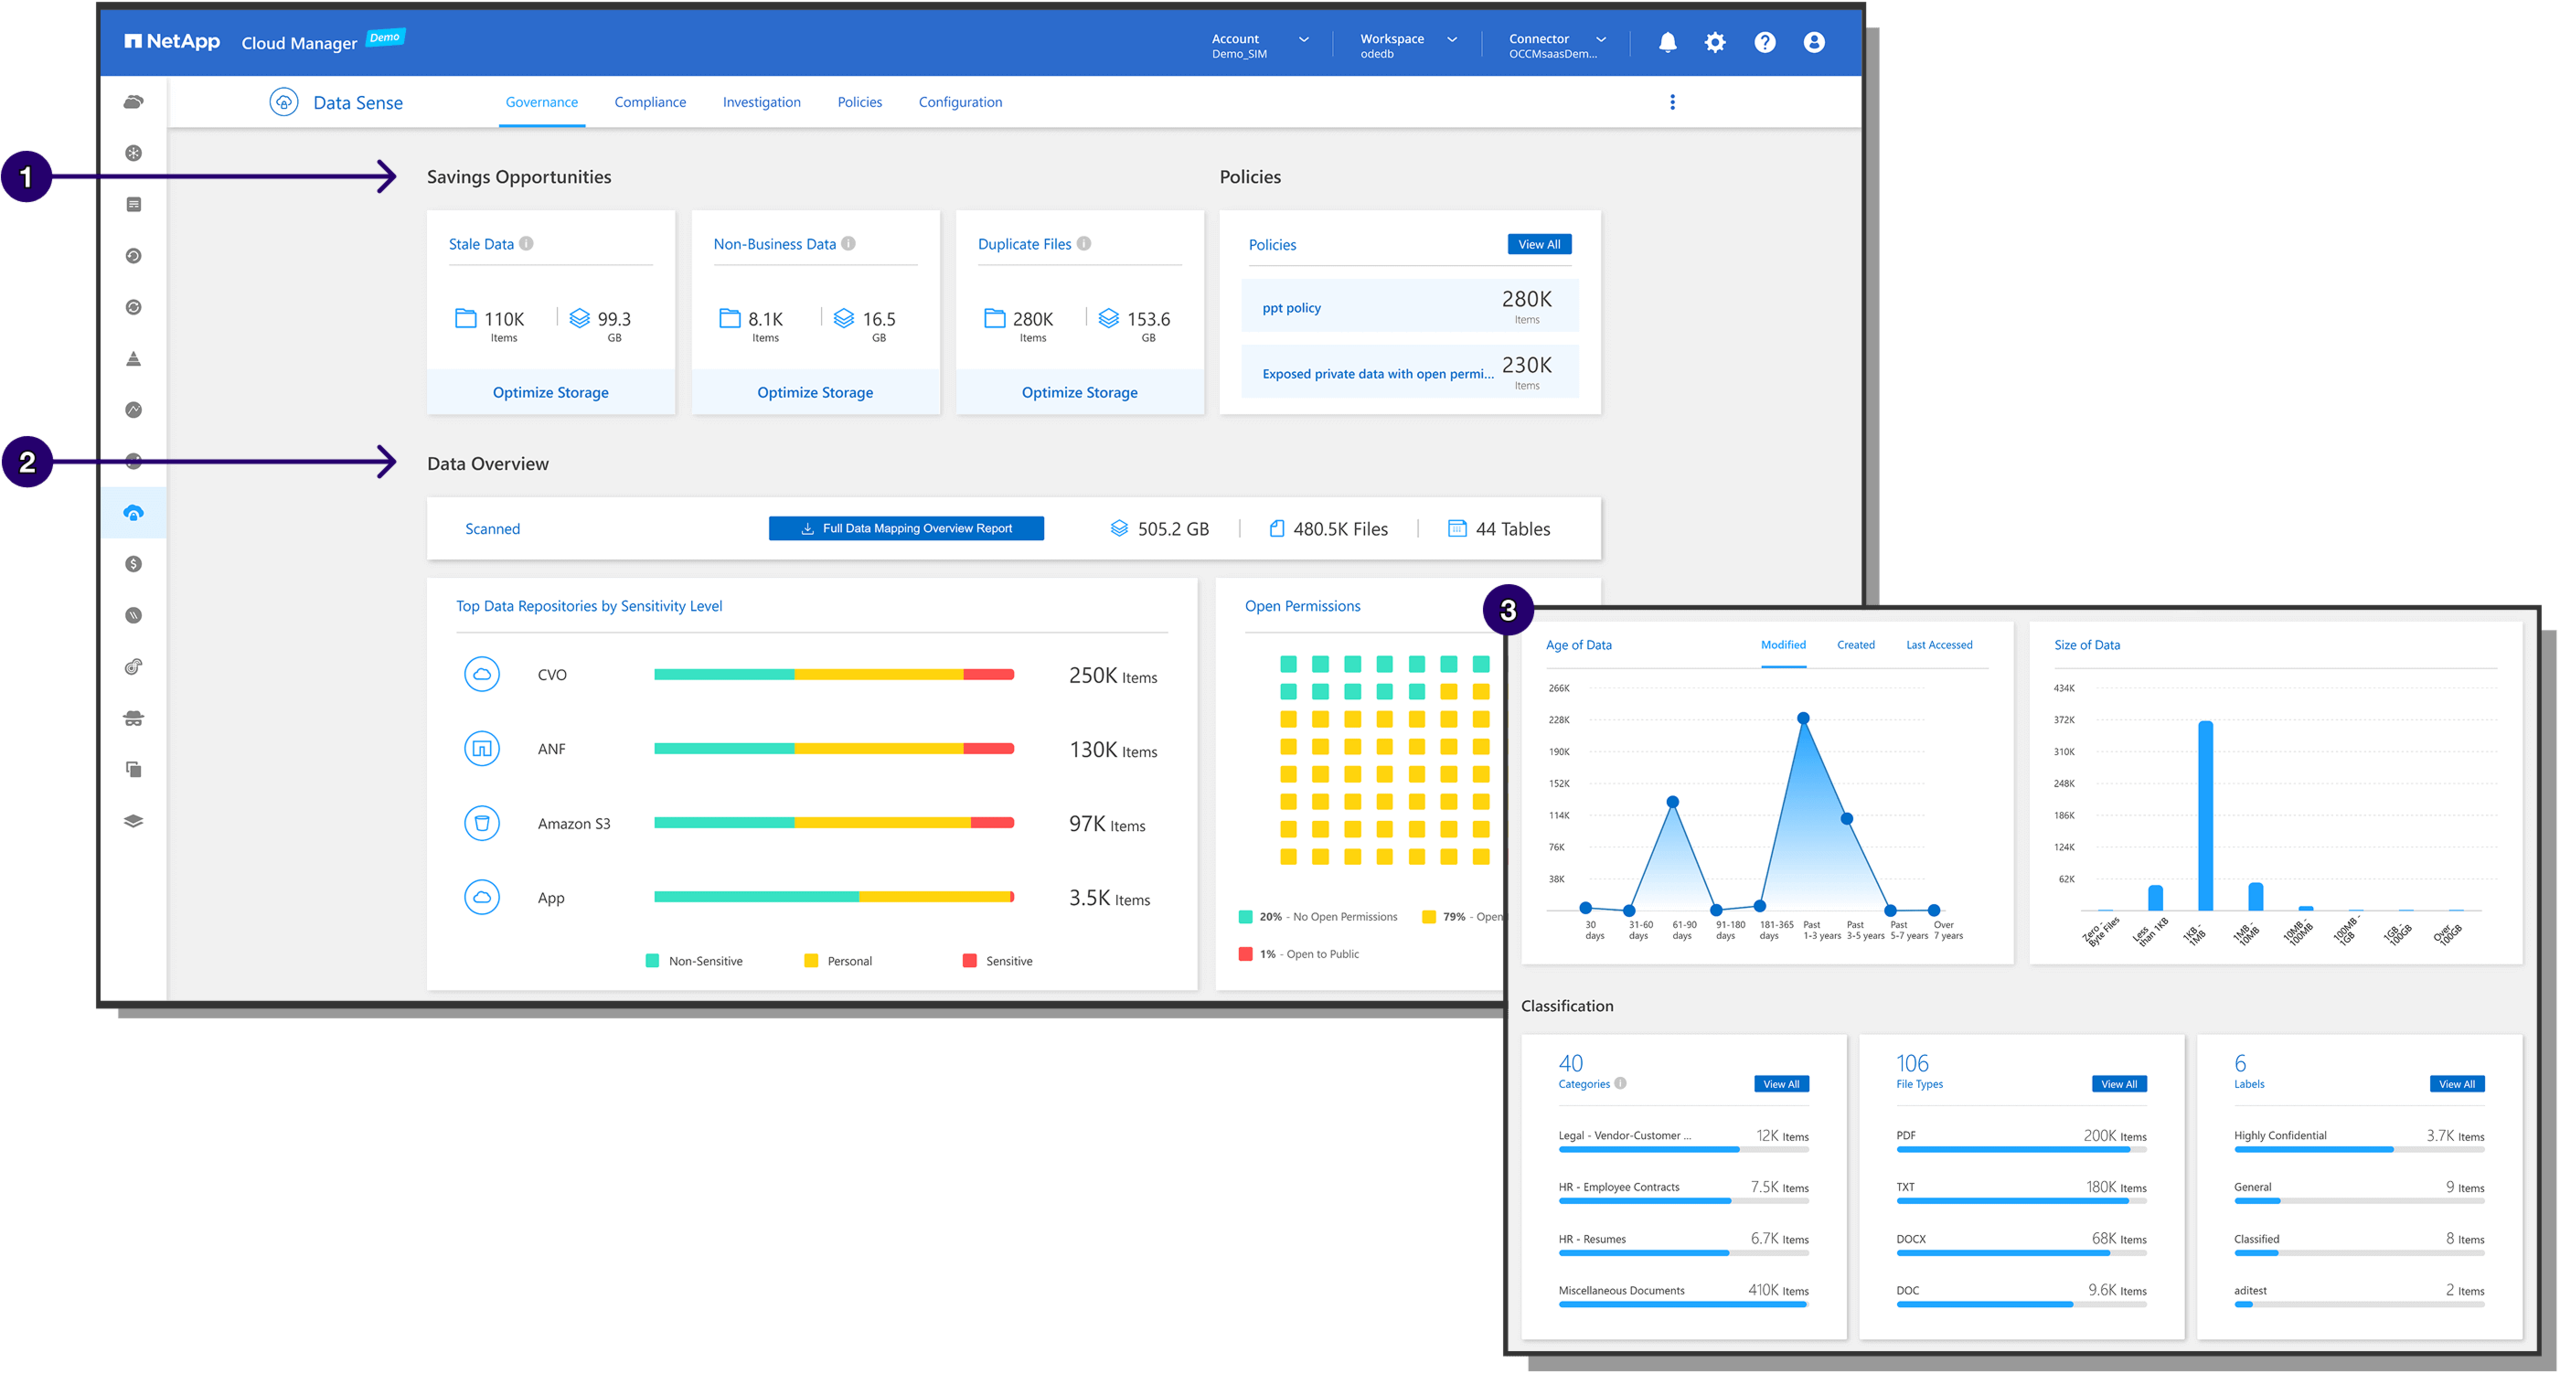Click View All next to Policies
This screenshot has height=1374, width=2560.
click(x=1539, y=243)
